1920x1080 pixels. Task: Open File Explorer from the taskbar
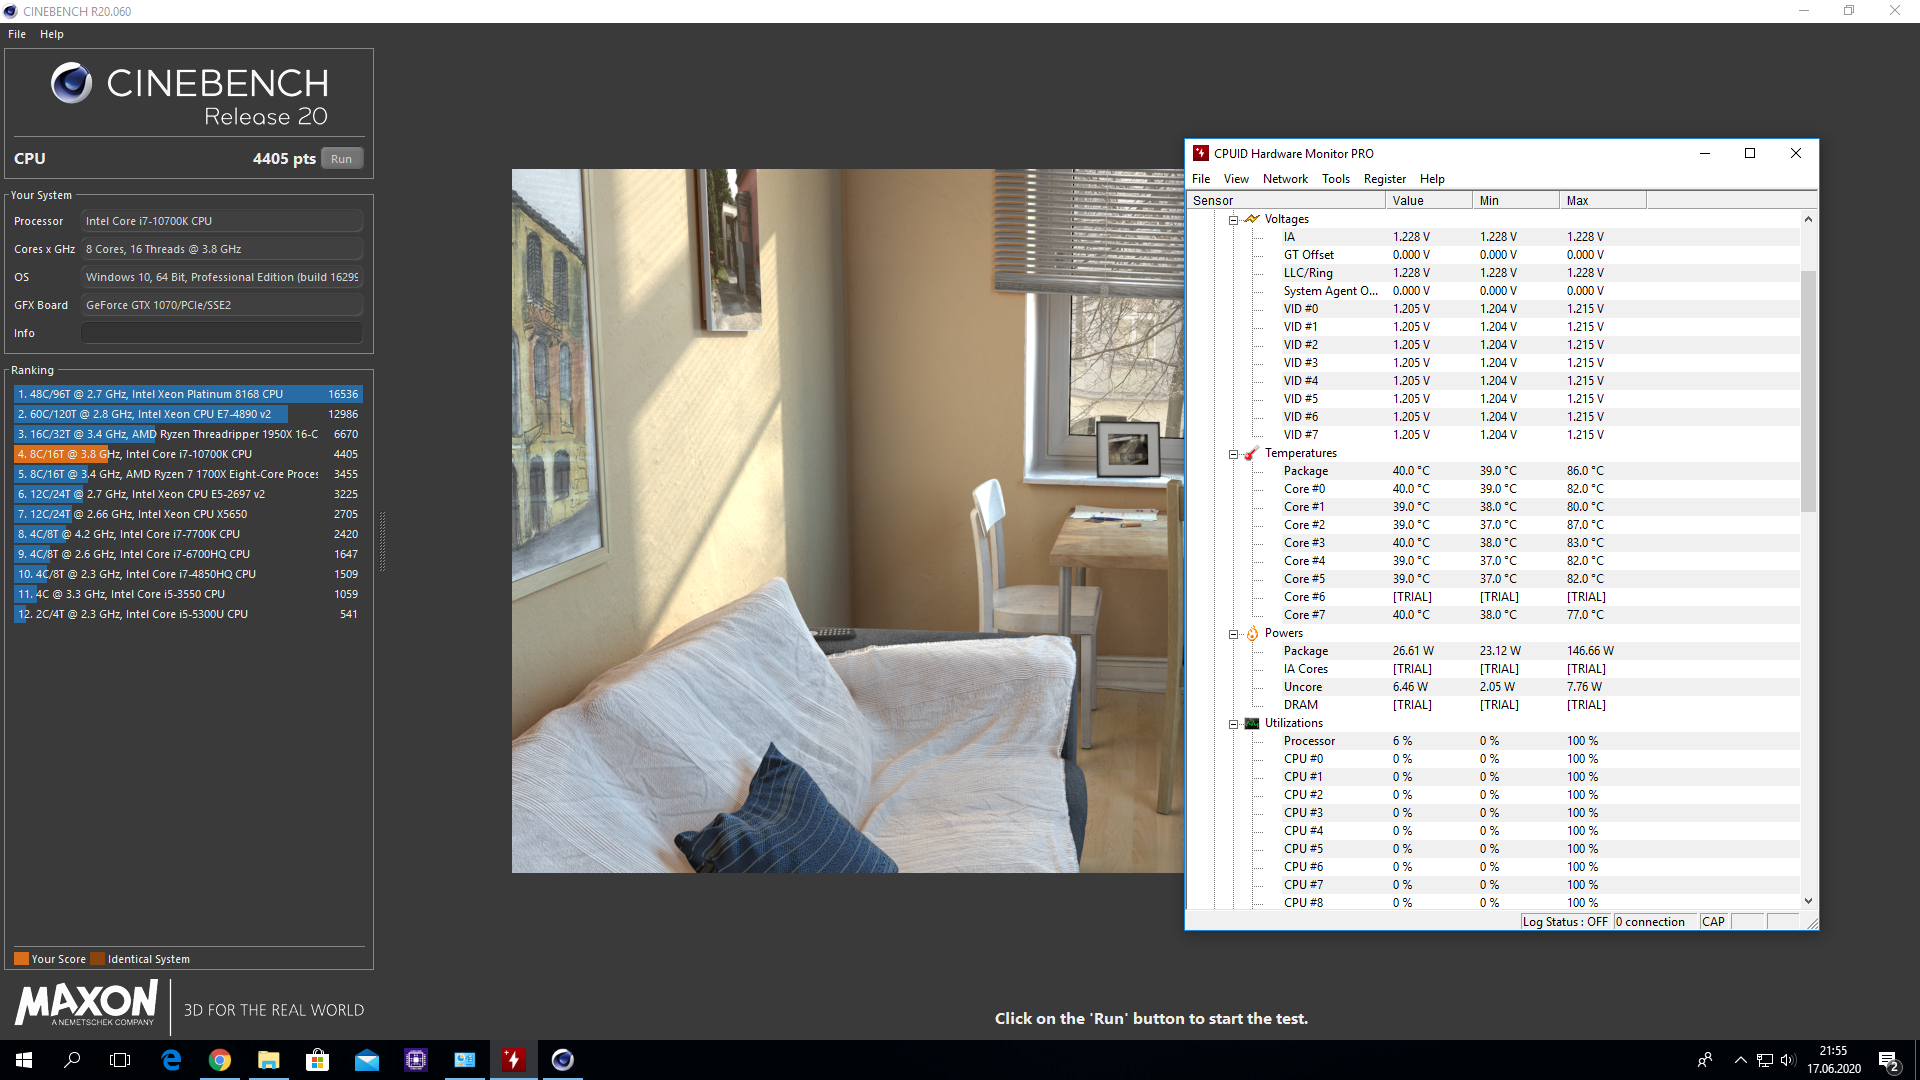tap(268, 1060)
